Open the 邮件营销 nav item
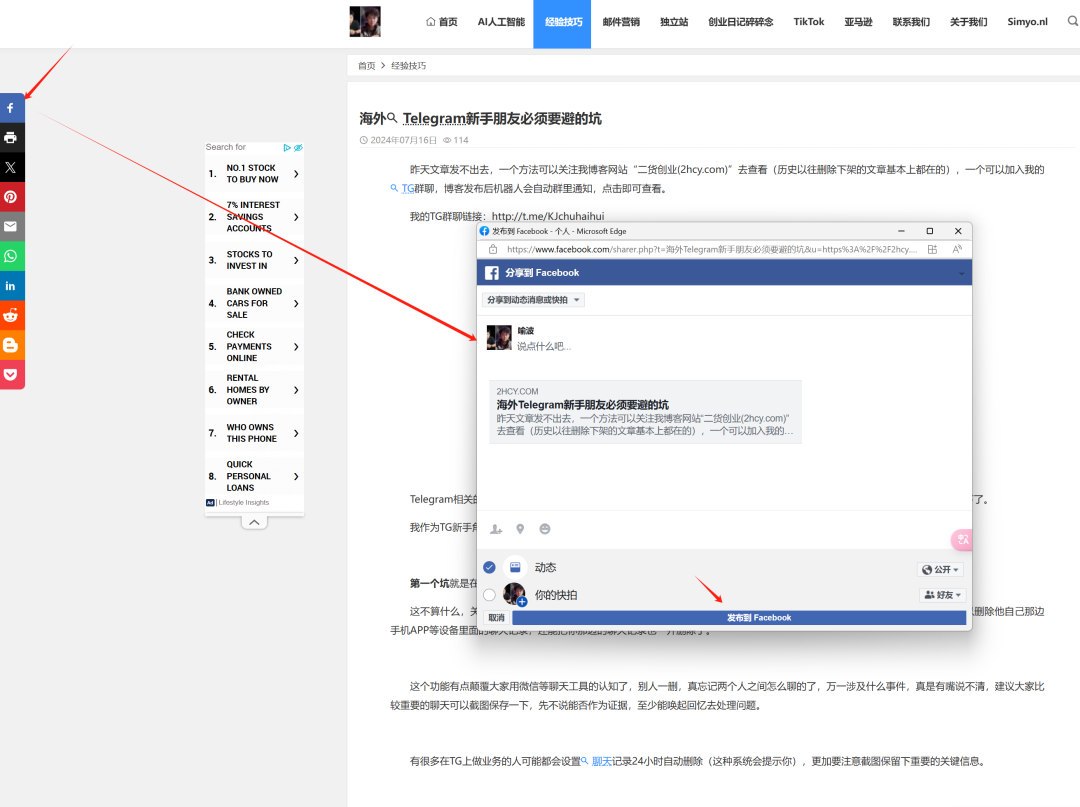The image size is (1080, 807). coord(621,22)
